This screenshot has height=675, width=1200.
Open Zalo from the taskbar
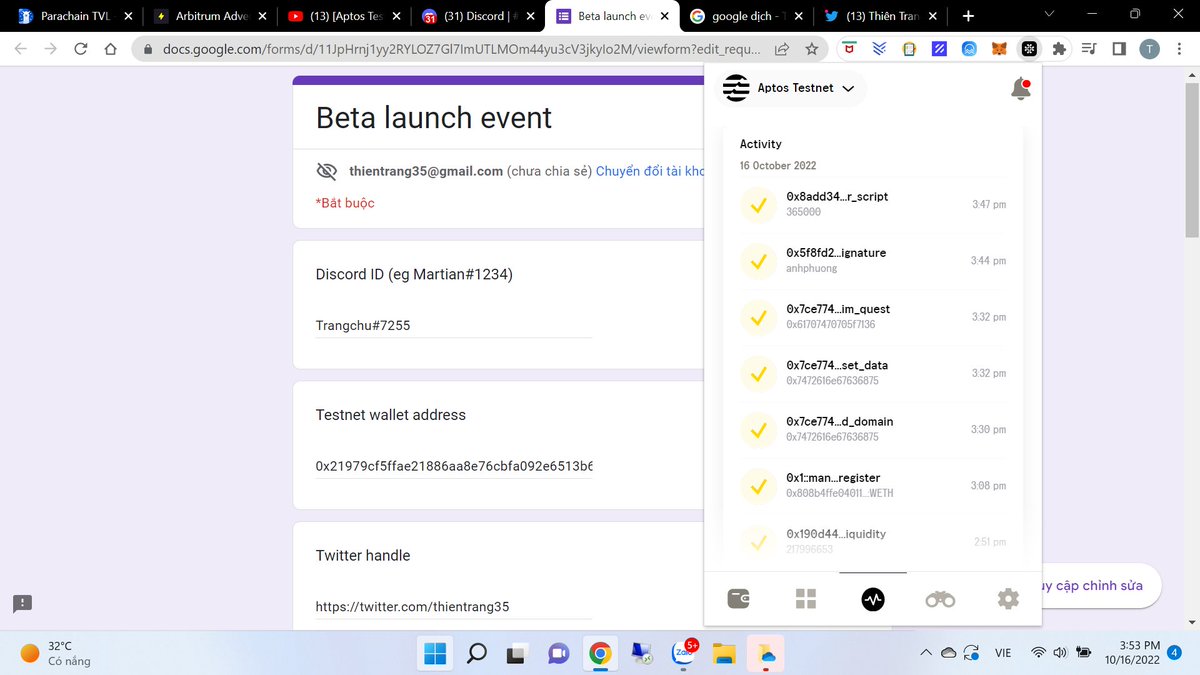click(684, 654)
